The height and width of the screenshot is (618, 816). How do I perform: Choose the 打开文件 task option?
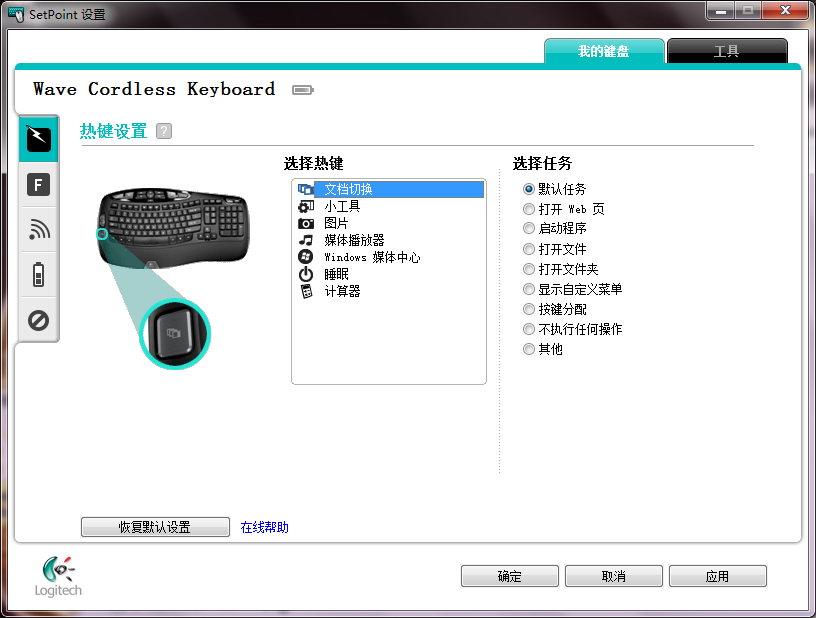click(555, 249)
